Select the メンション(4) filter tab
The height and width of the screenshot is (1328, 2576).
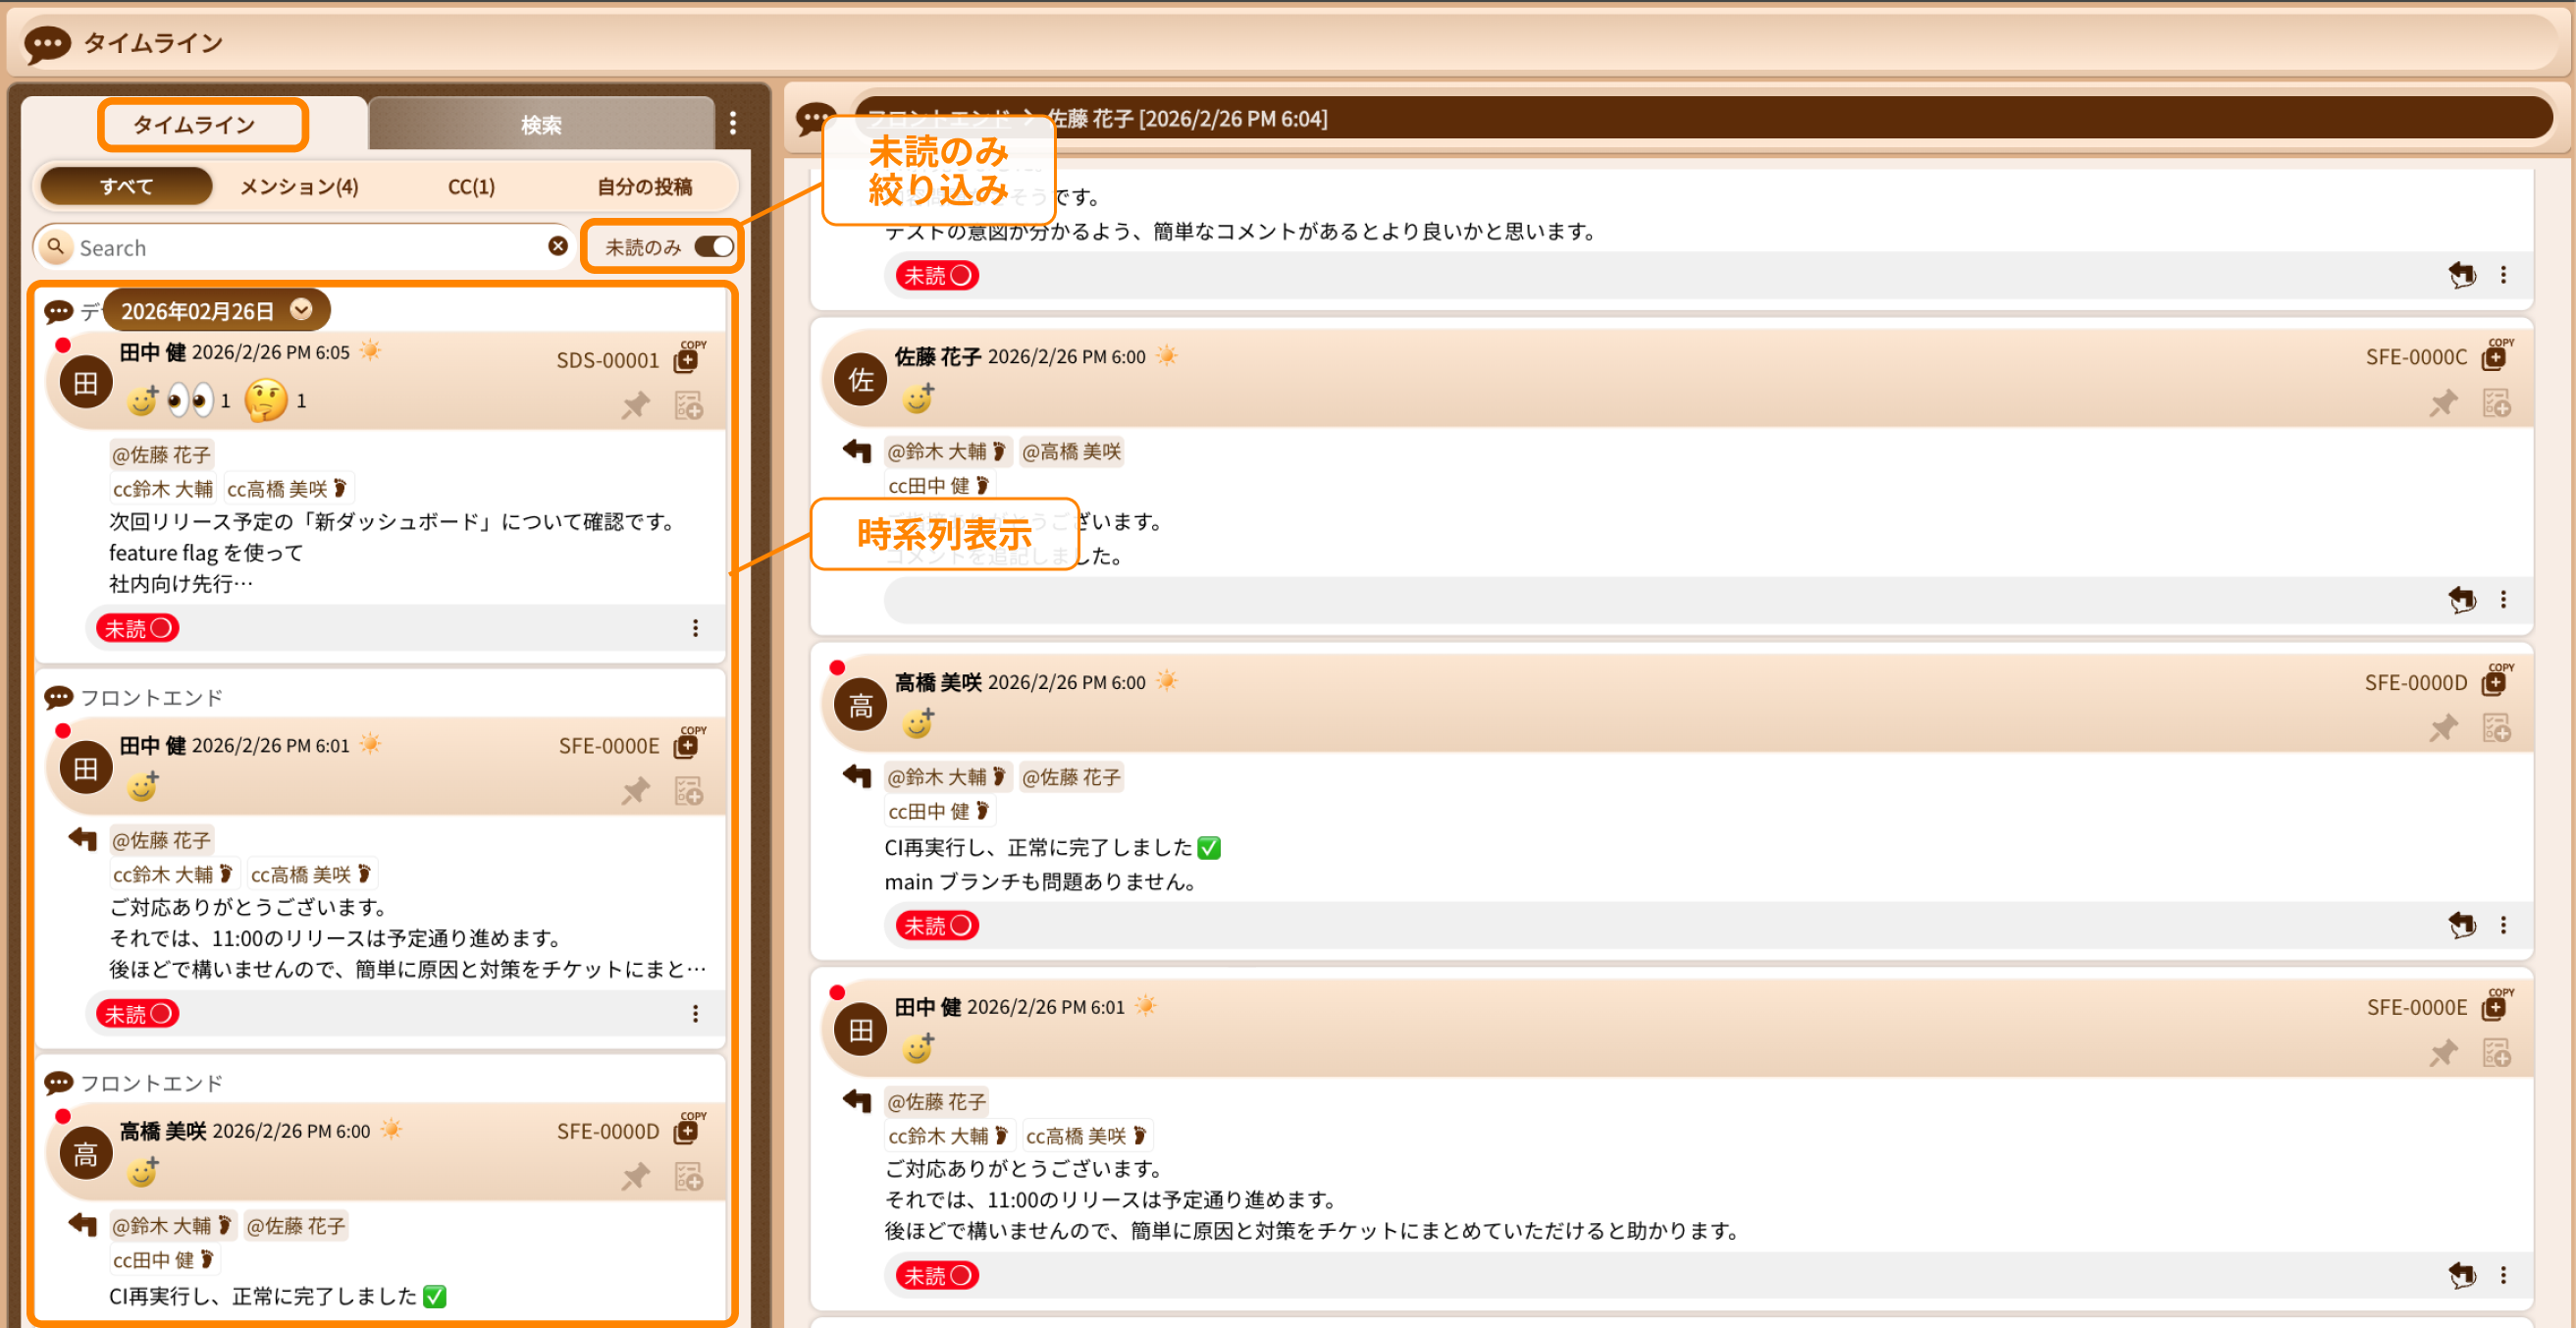coord(299,186)
